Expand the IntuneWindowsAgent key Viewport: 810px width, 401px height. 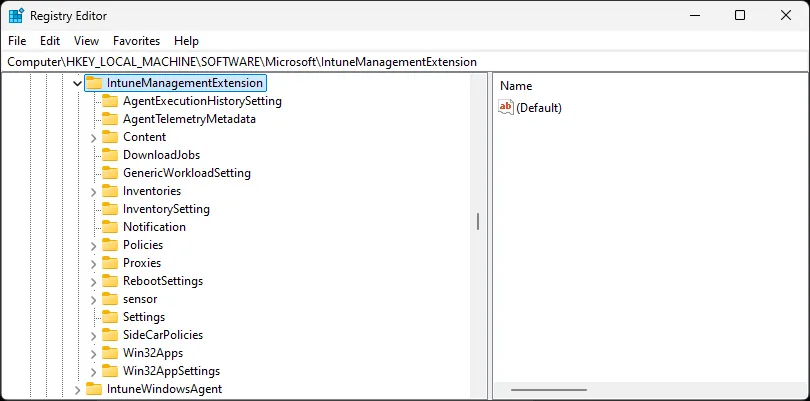click(77, 390)
